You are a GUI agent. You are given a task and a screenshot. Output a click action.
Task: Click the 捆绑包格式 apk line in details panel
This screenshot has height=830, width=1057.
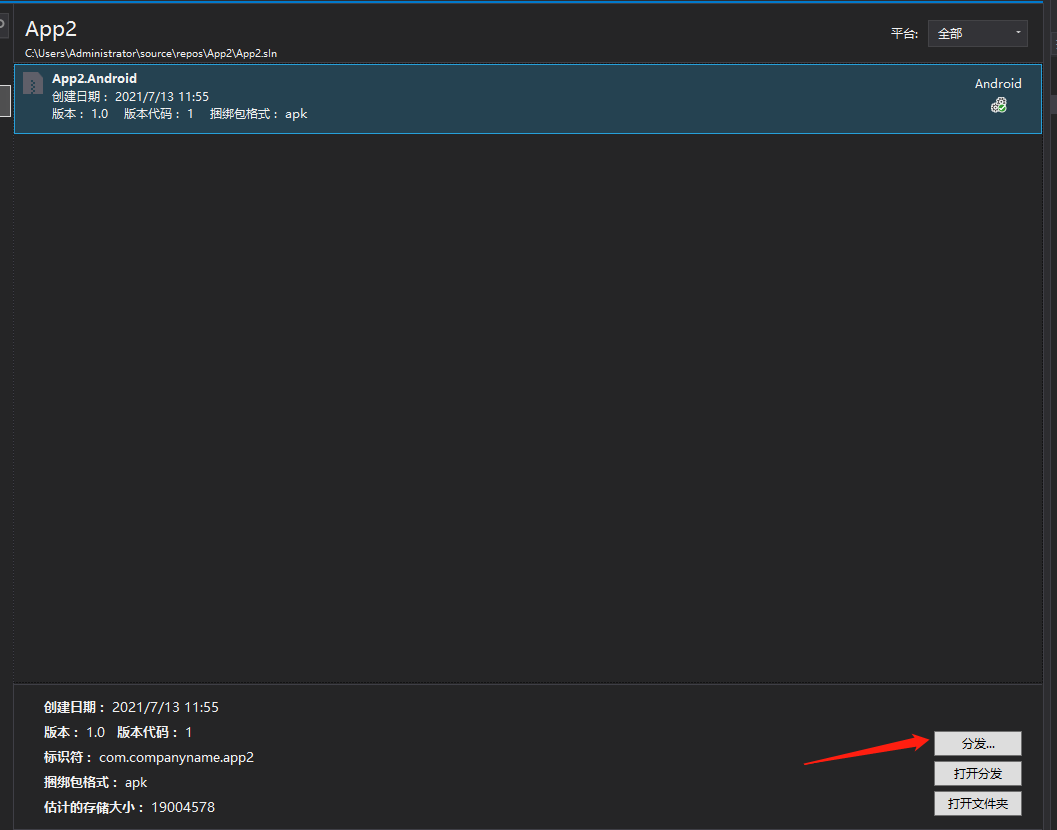click(x=95, y=782)
